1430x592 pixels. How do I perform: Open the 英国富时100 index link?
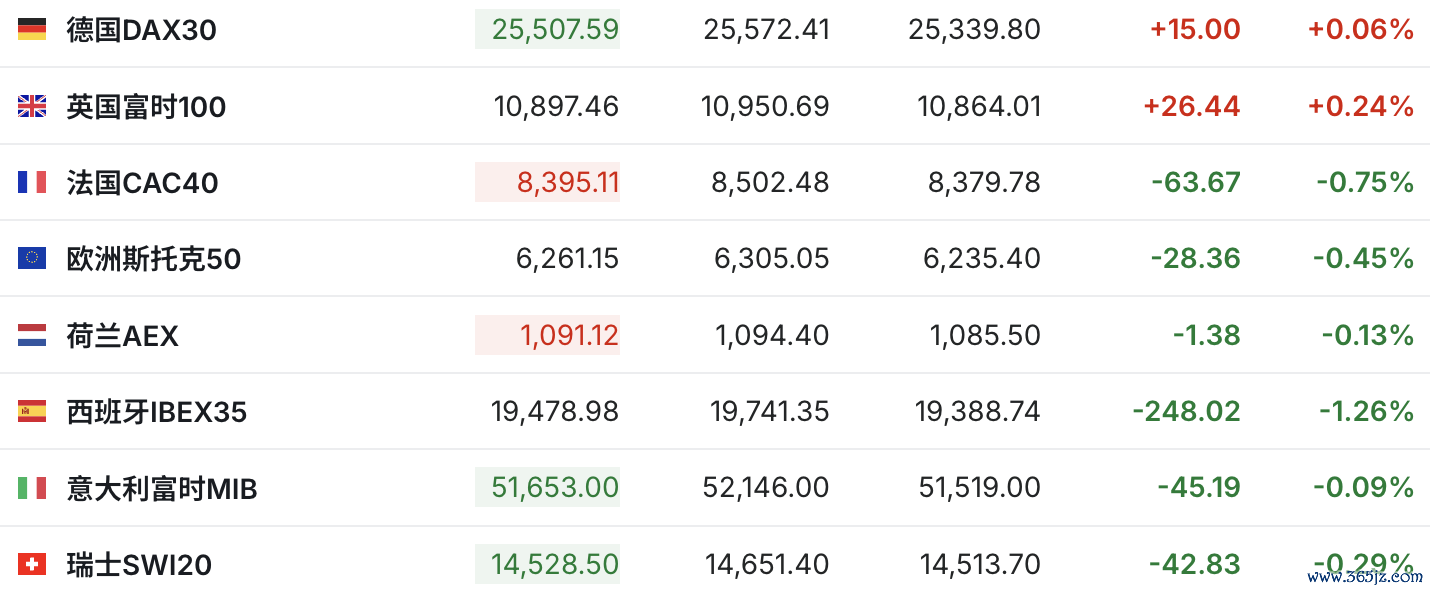tap(146, 106)
